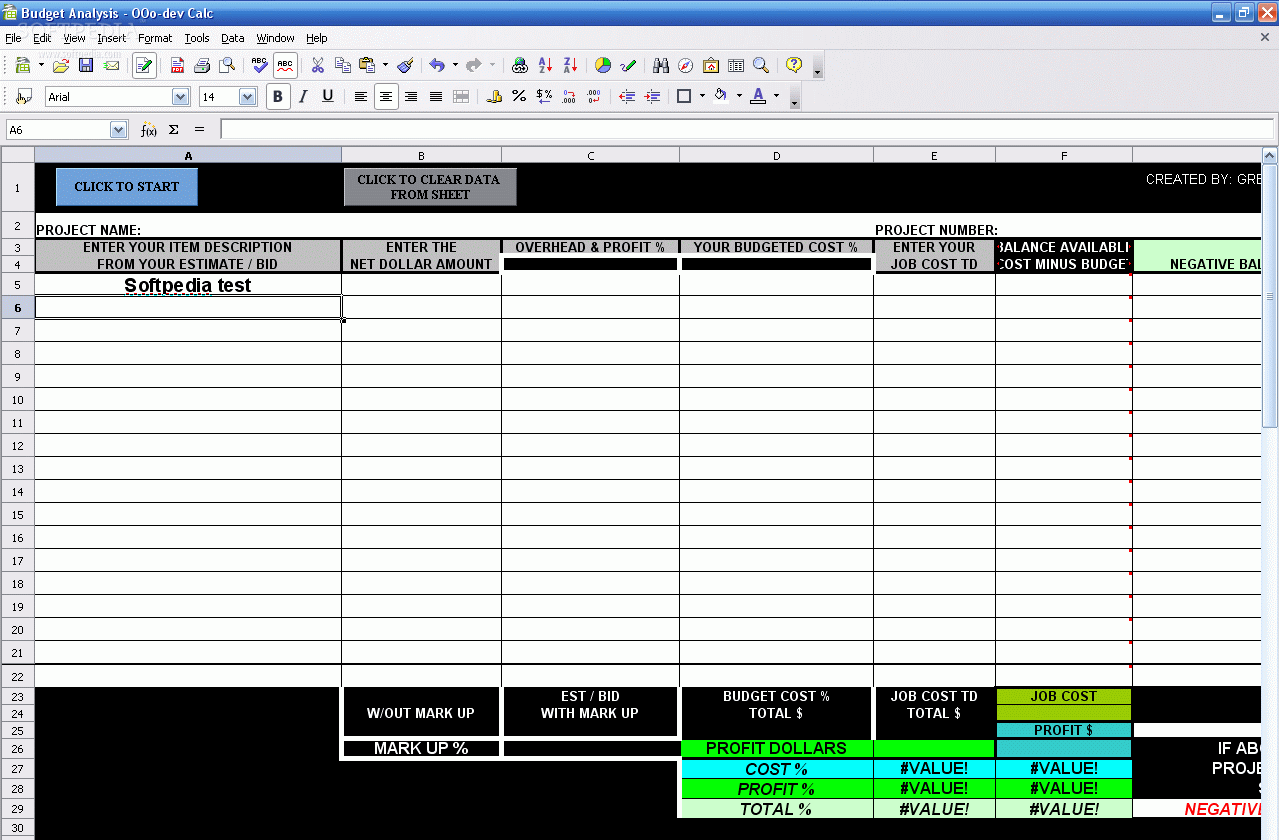Screen dimensions: 1279x840
Task: Open the Styles and Formatting window
Action: (24, 96)
